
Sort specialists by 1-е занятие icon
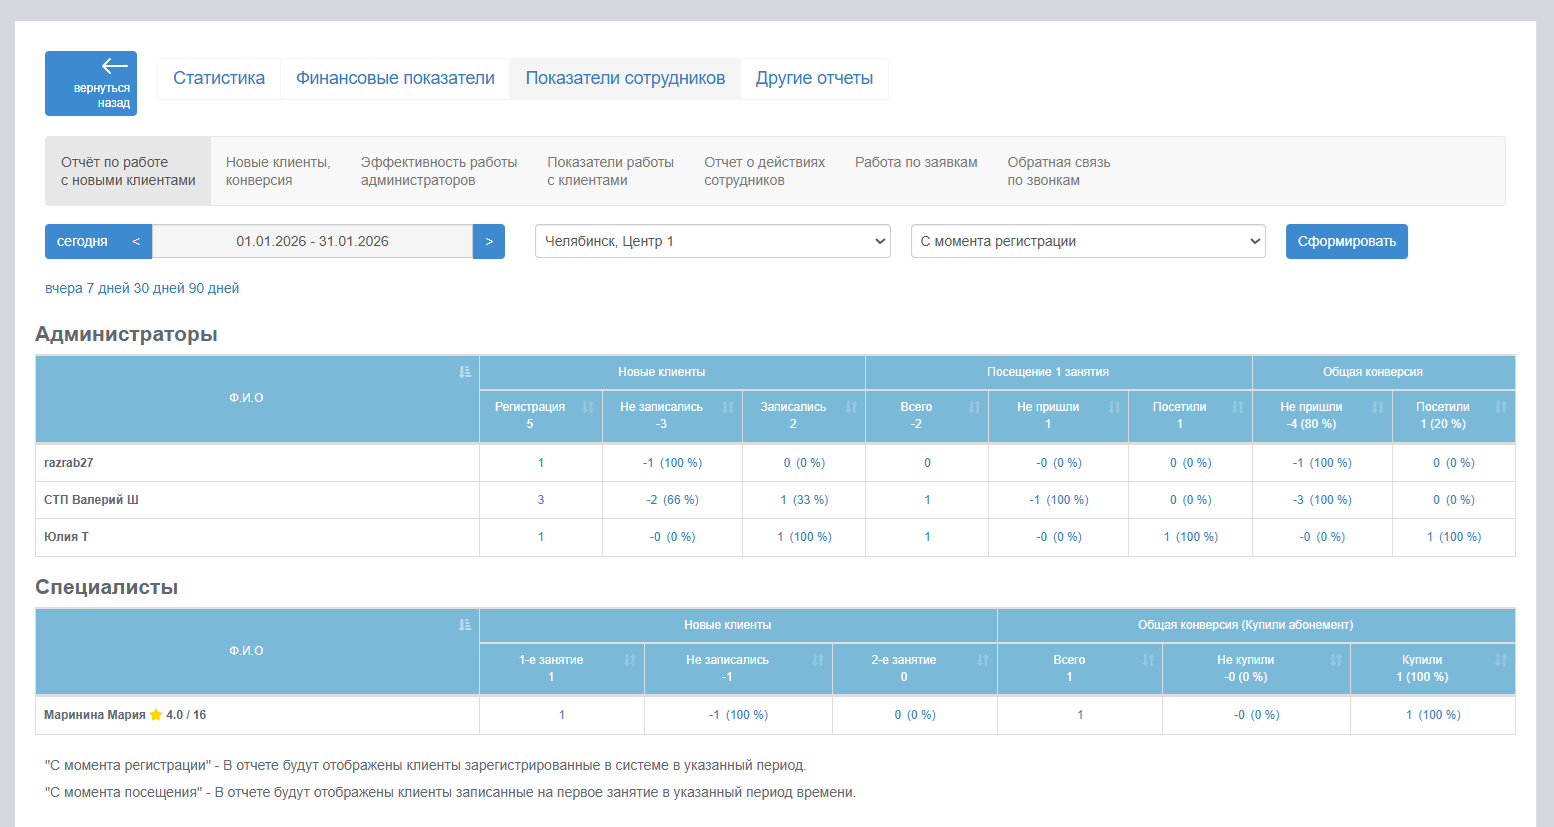(630, 660)
